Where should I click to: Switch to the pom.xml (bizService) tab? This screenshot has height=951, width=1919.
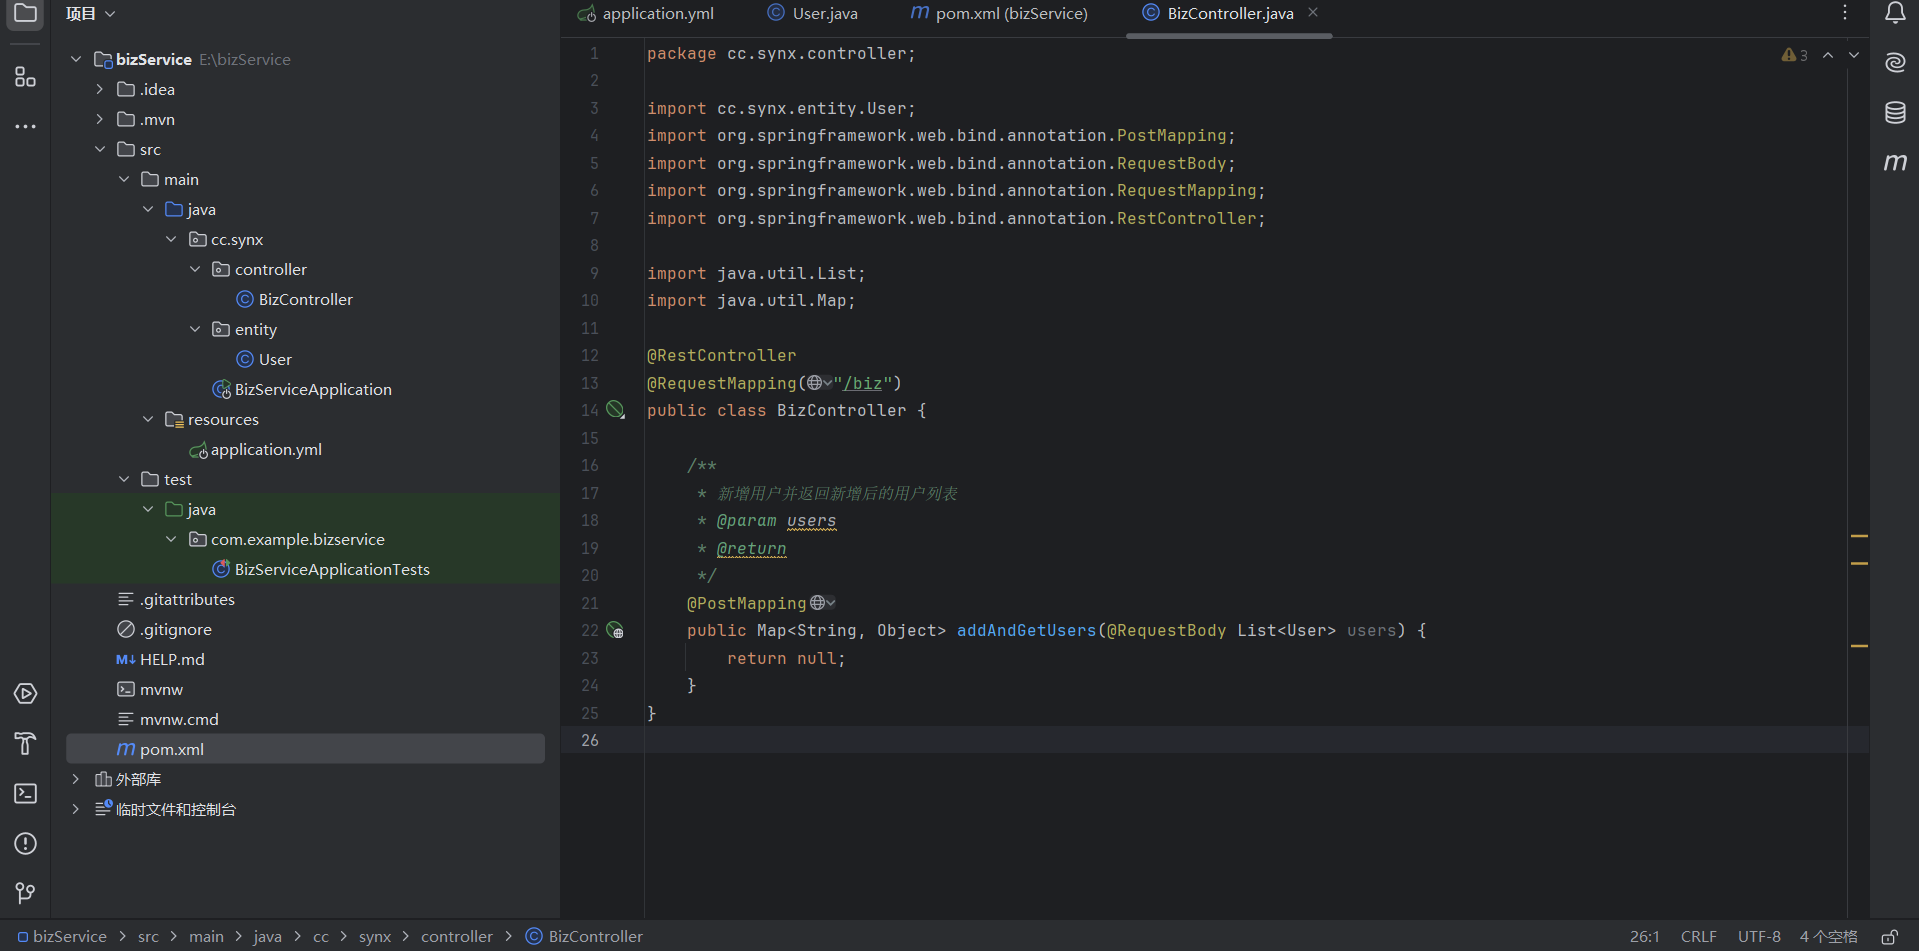[x=998, y=14]
